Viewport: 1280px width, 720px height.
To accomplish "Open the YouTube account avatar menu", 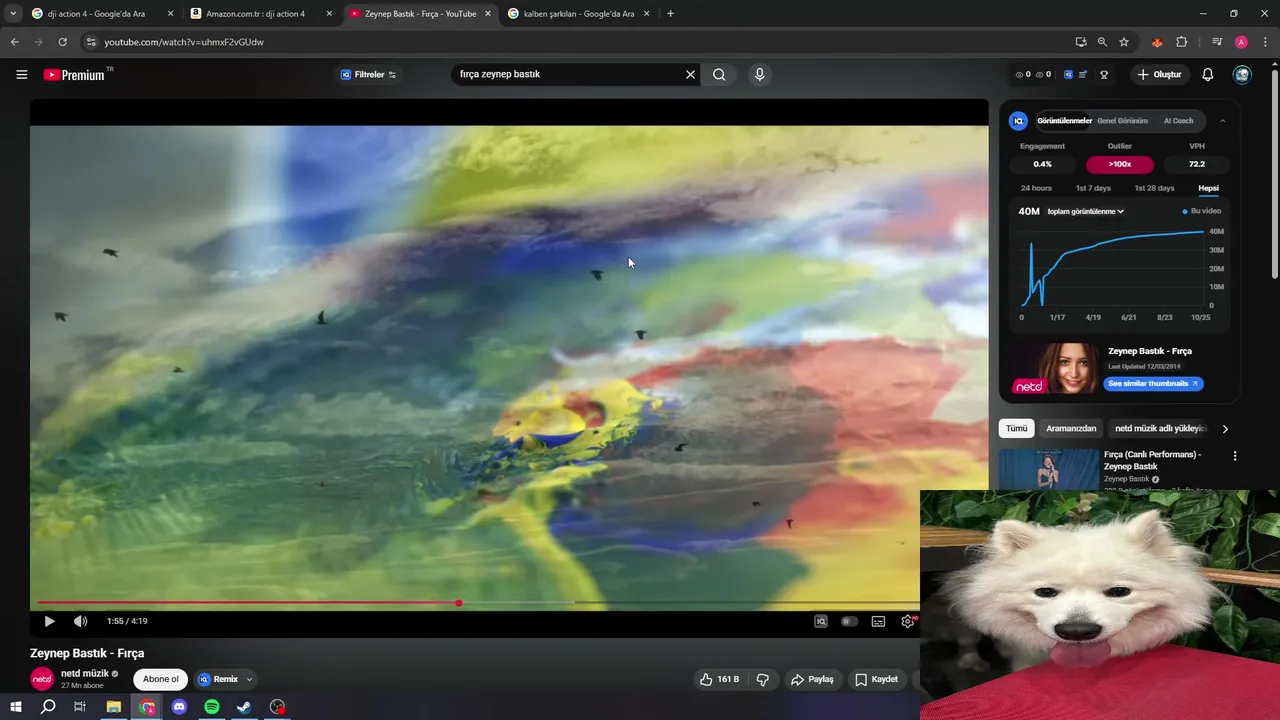I will pyautogui.click(x=1242, y=74).
